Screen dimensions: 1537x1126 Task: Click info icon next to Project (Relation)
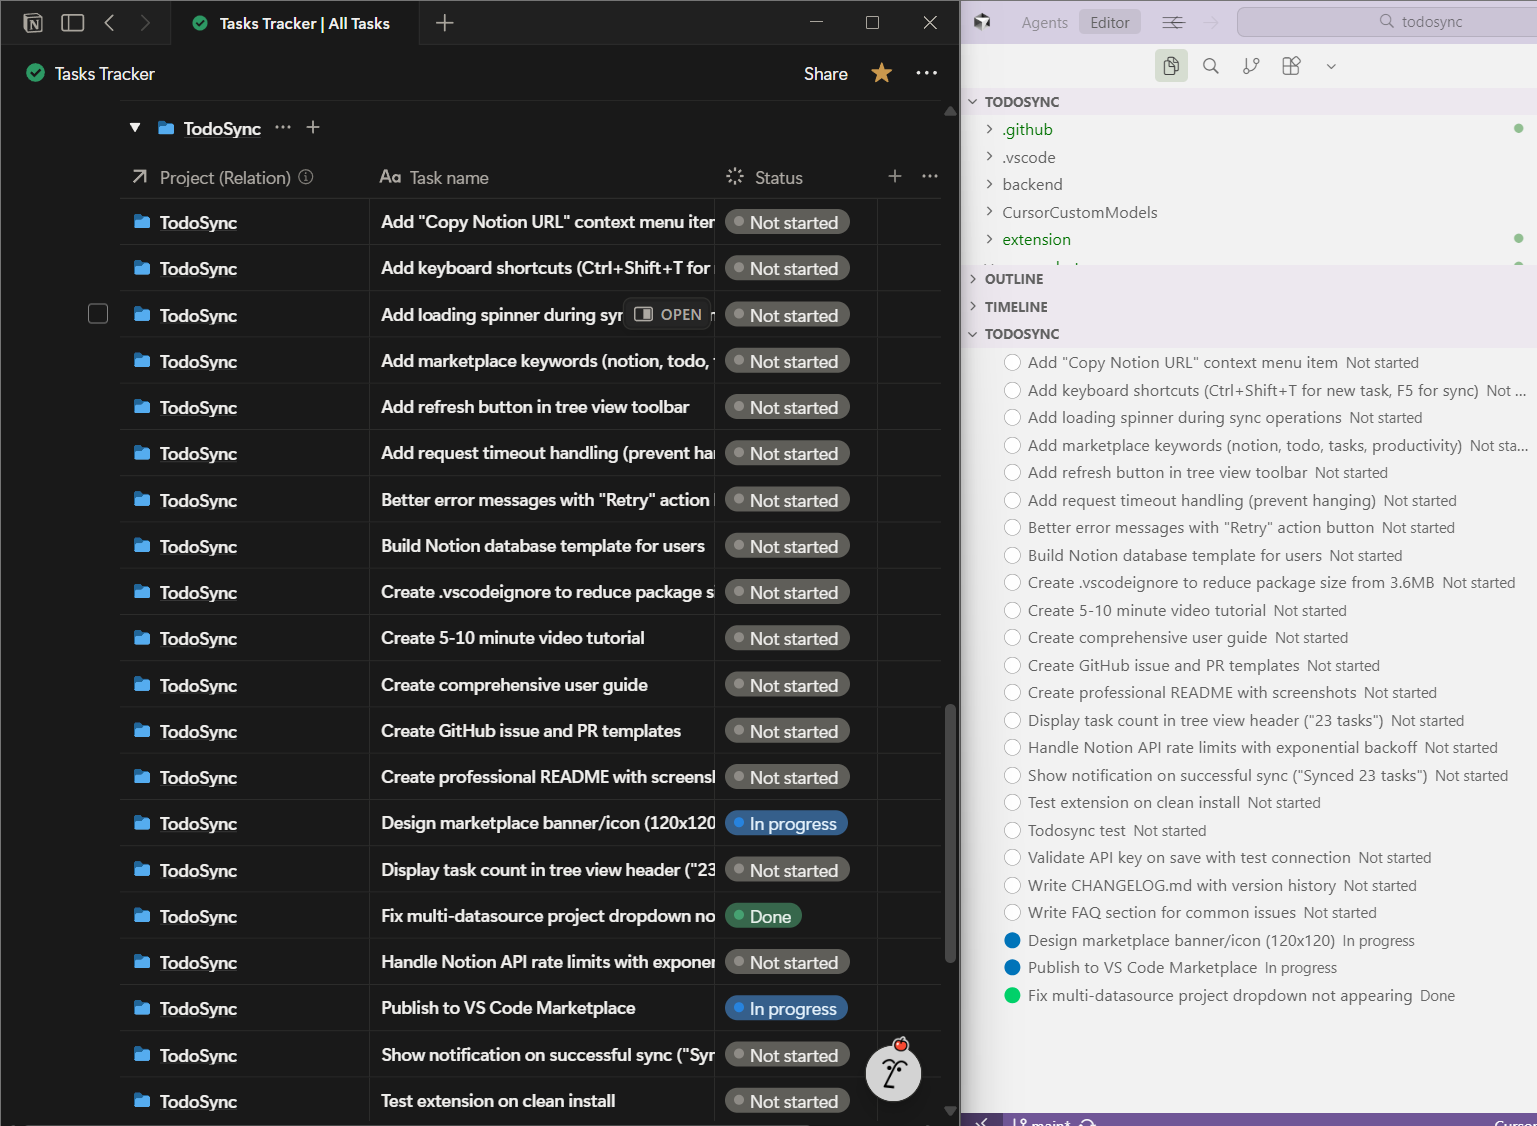pos(306,177)
